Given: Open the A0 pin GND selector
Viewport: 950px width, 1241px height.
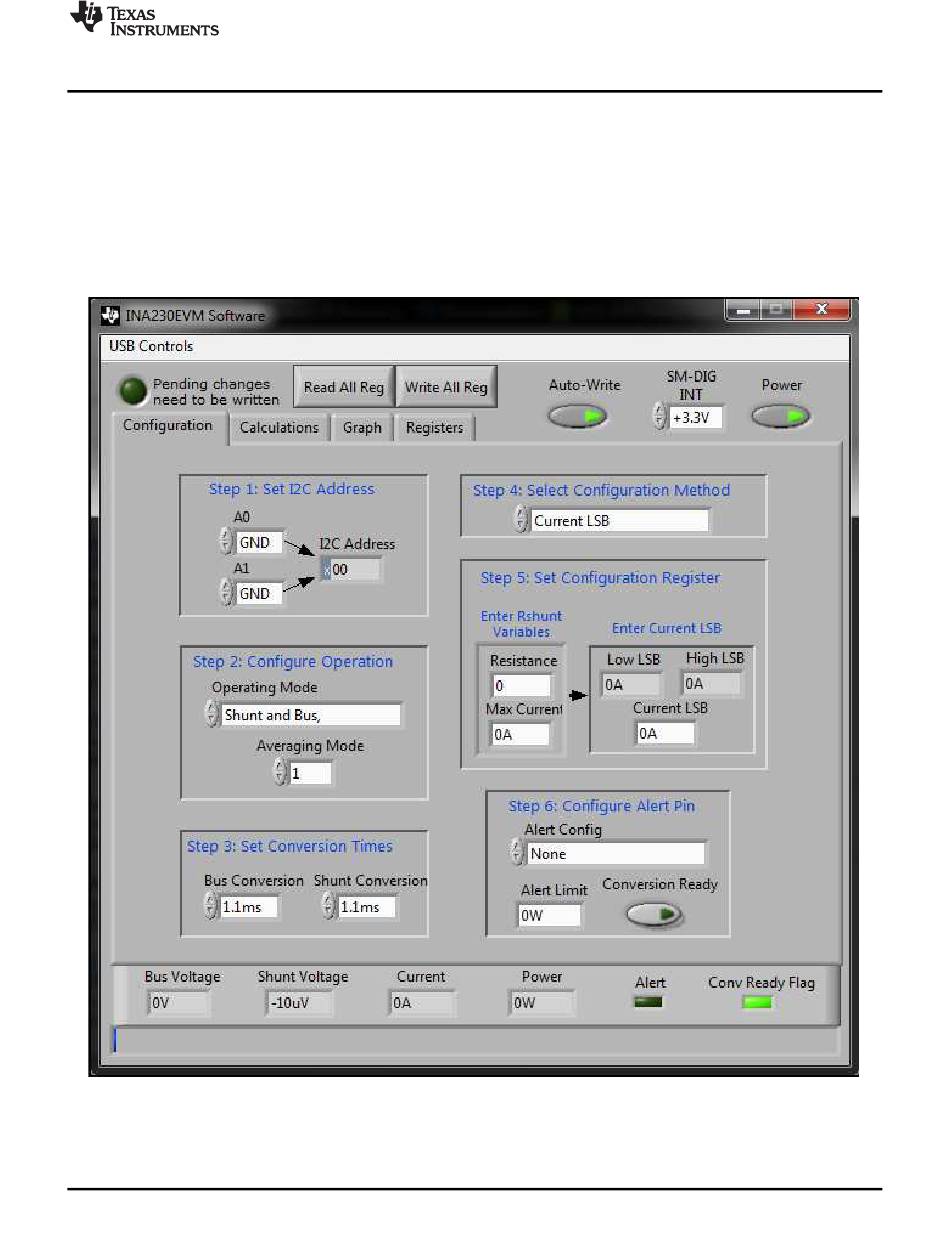Looking at the screenshot, I should (x=260, y=542).
